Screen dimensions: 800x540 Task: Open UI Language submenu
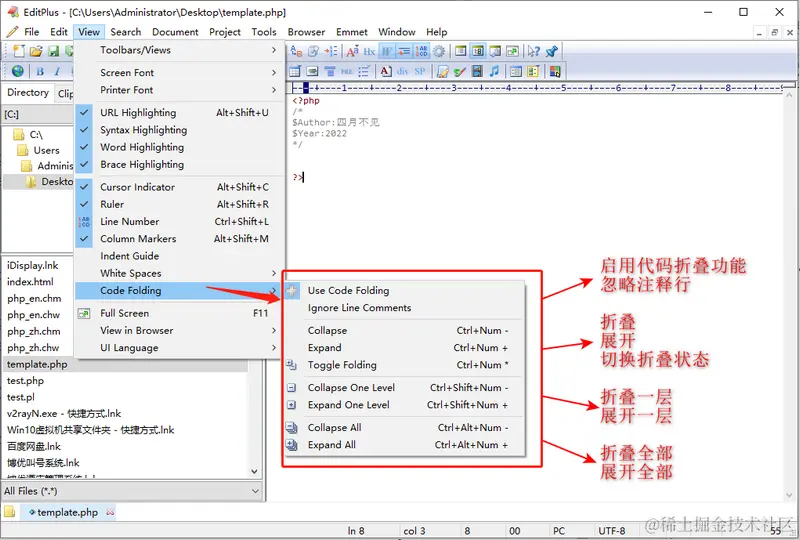179,348
